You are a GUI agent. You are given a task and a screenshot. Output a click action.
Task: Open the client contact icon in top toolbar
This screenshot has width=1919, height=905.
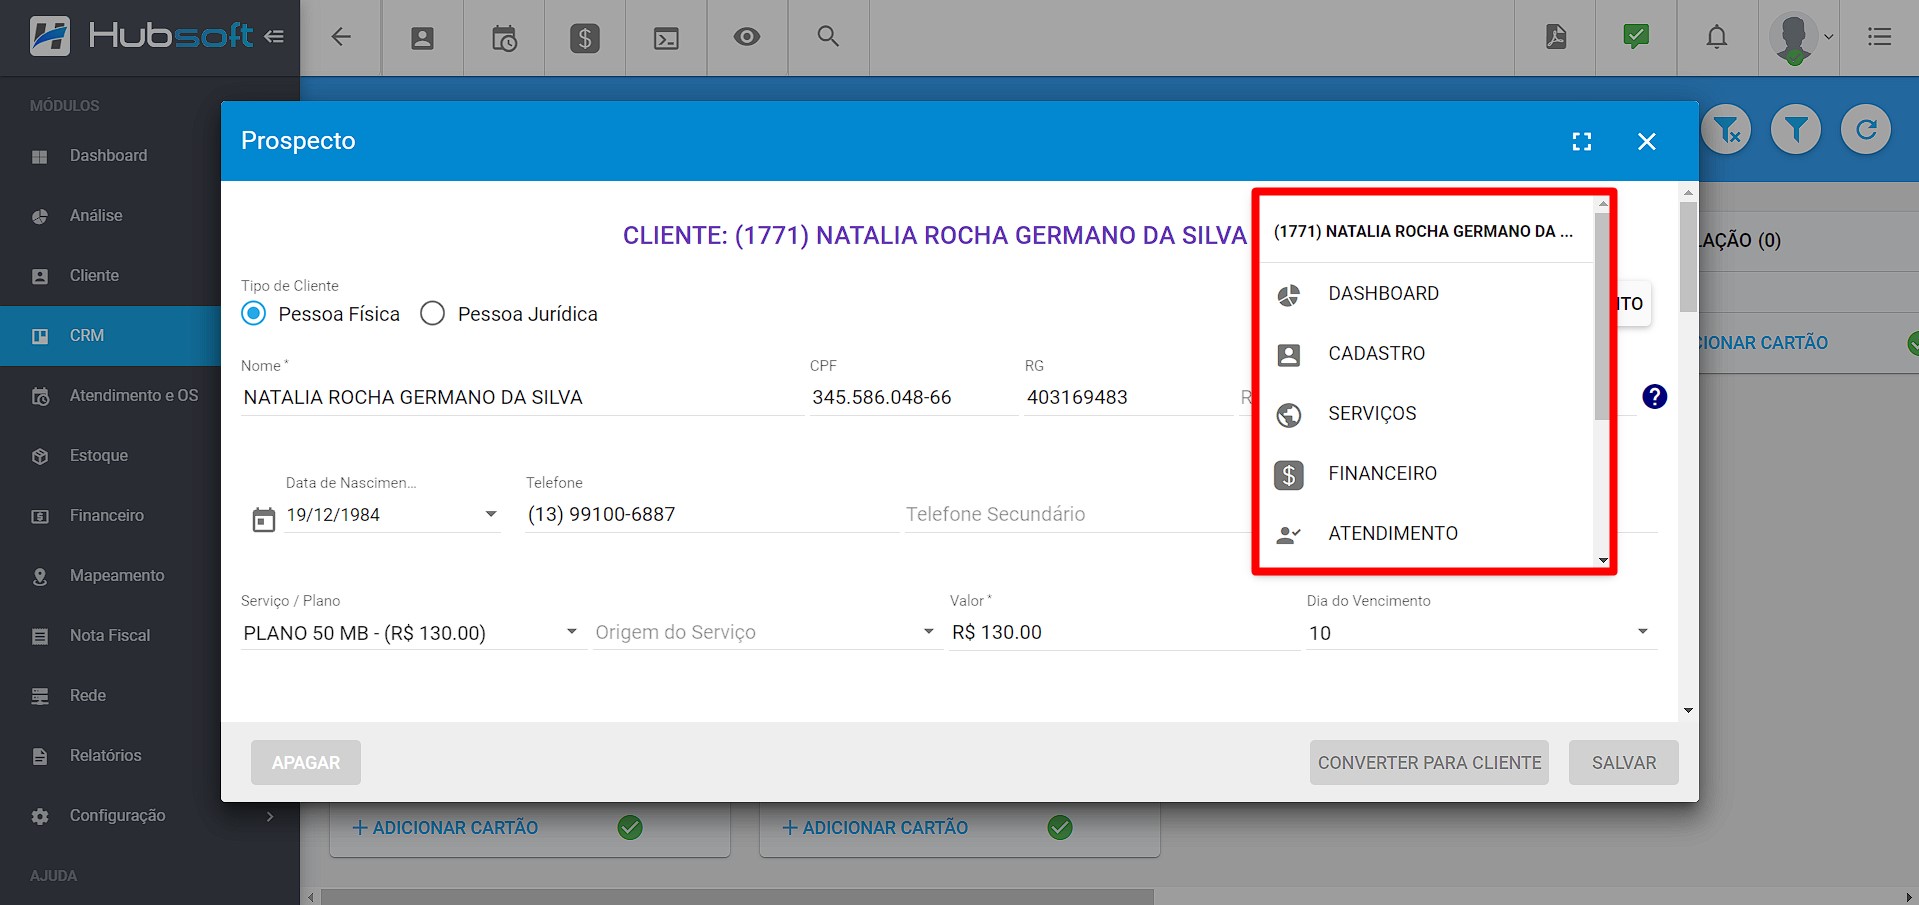(423, 38)
